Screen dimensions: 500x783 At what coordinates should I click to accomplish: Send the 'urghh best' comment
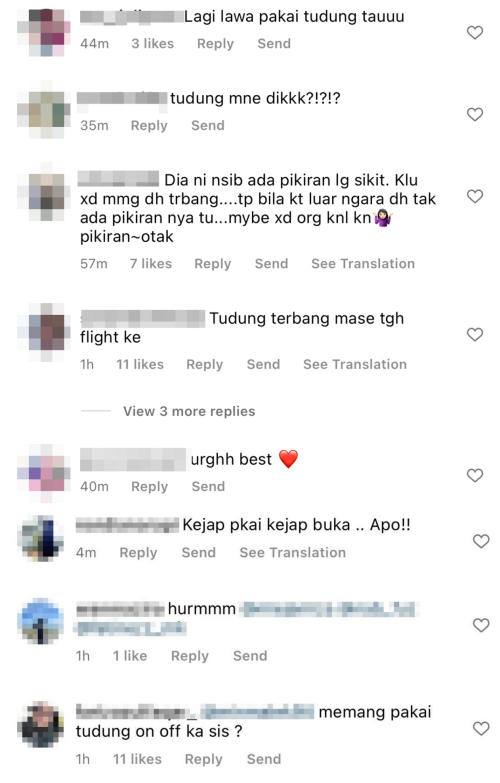point(208,486)
